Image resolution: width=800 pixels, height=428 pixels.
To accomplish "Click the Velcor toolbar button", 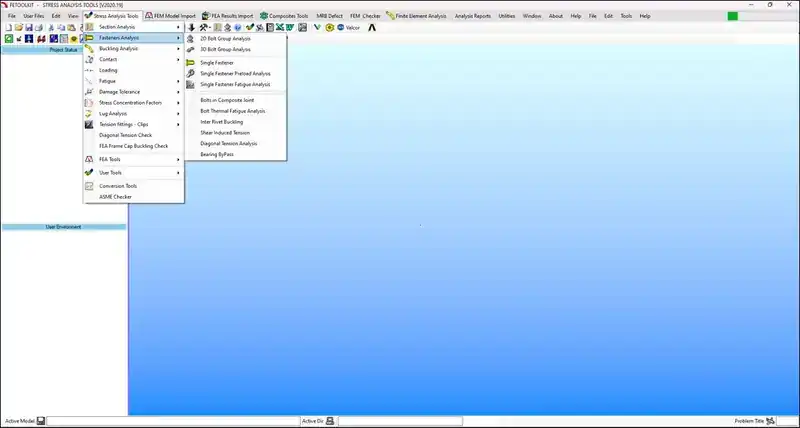I will coord(349,28).
